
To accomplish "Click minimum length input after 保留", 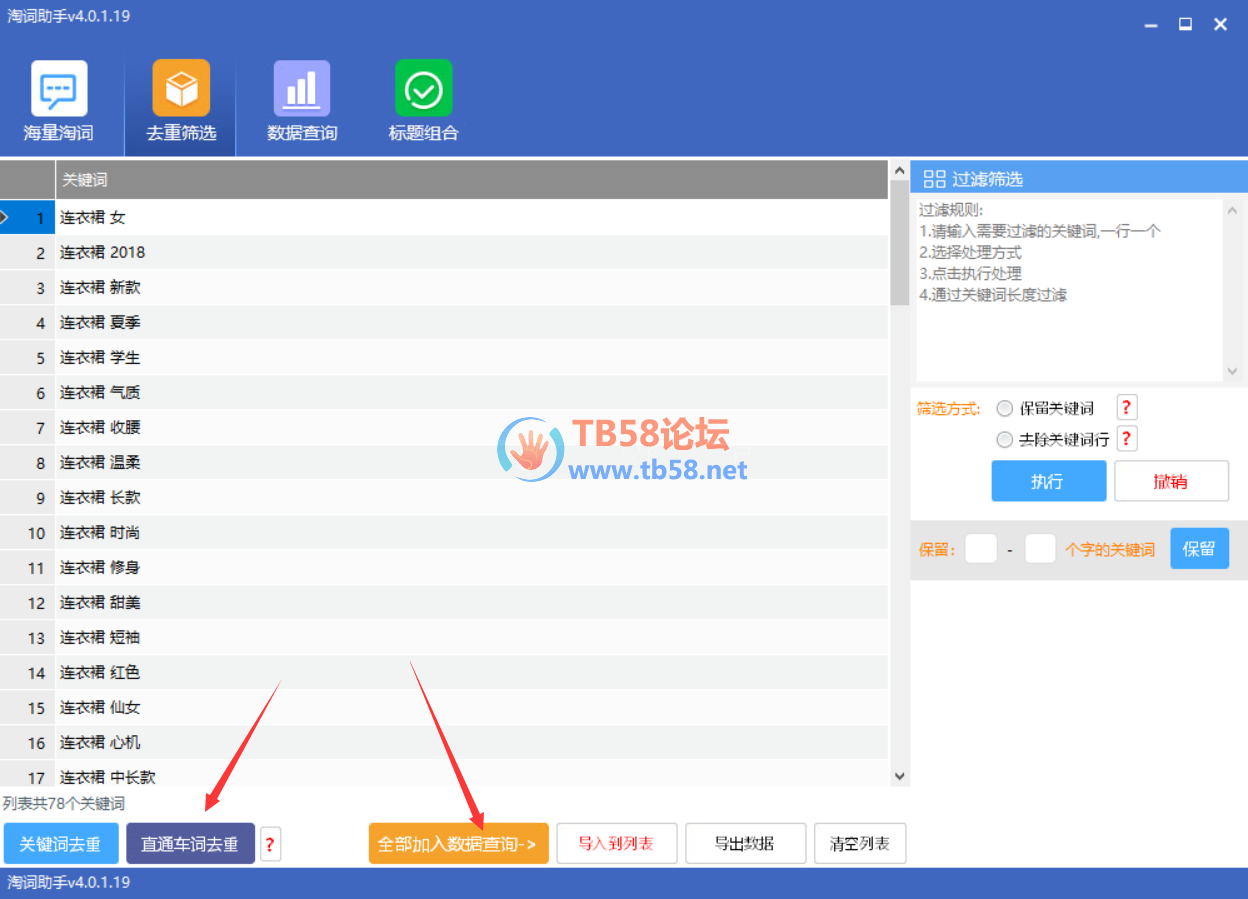I will coord(980,549).
